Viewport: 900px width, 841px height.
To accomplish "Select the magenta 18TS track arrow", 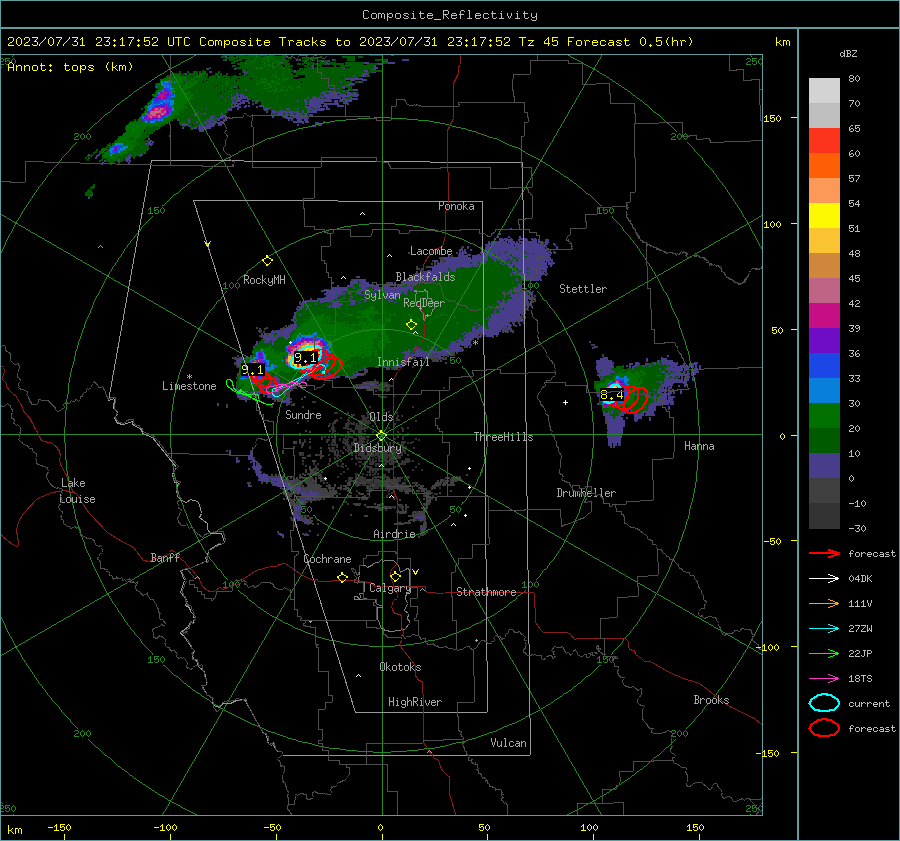I will click(x=824, y=679).
